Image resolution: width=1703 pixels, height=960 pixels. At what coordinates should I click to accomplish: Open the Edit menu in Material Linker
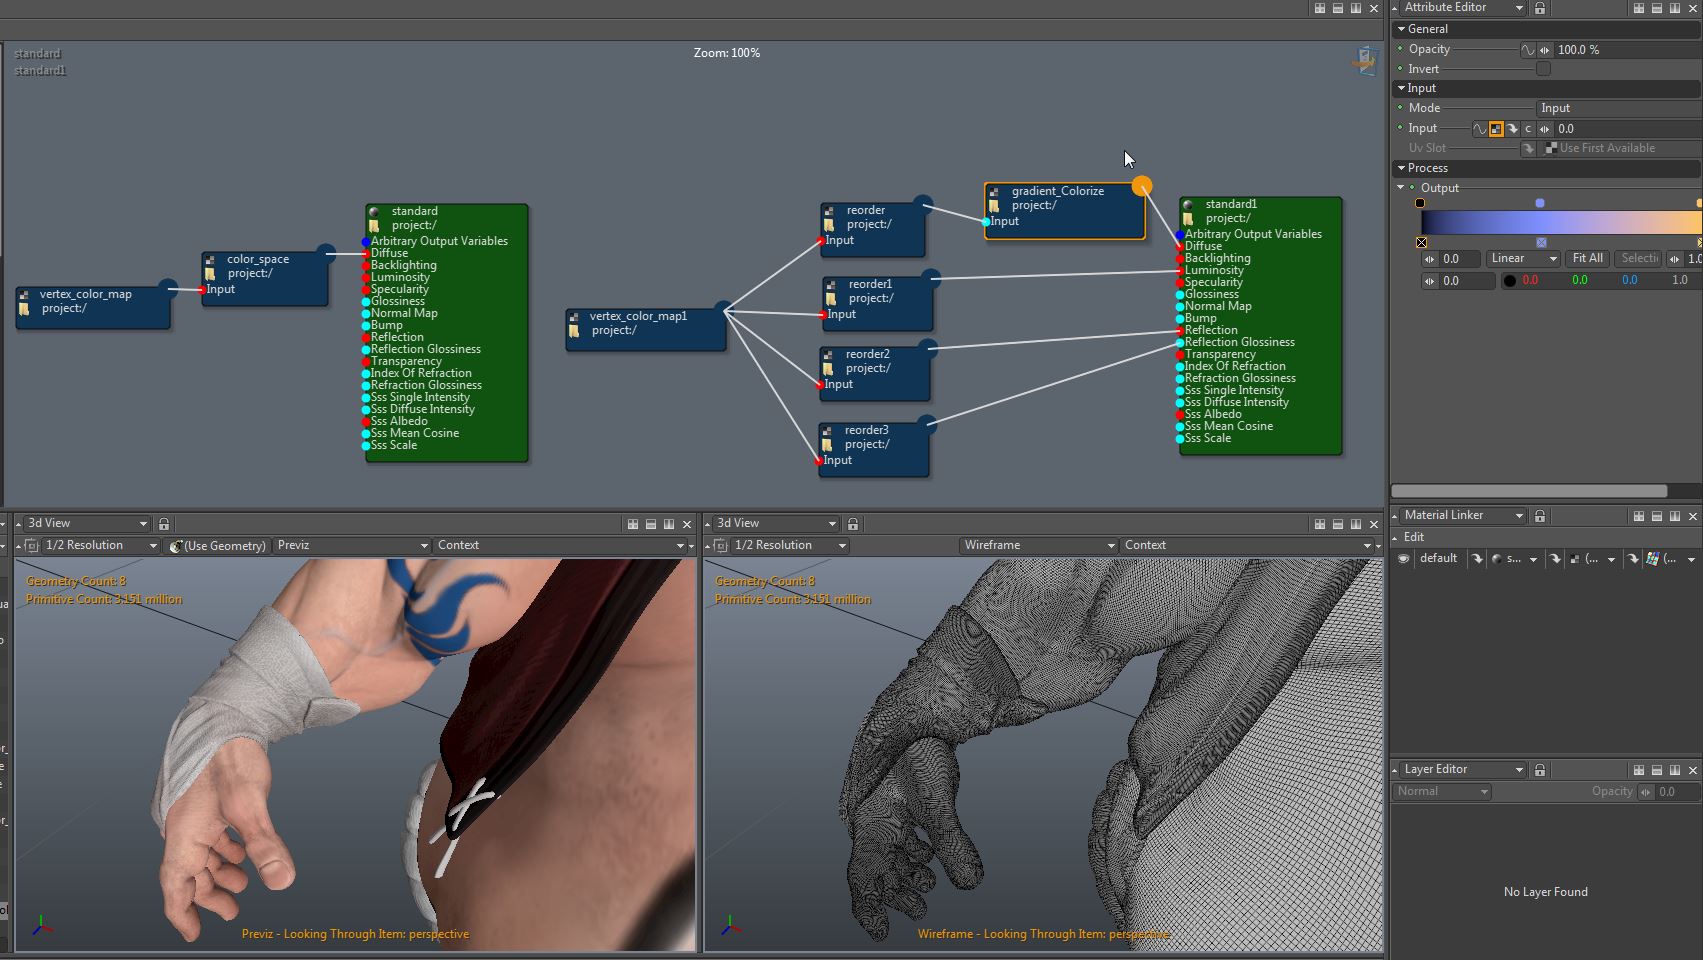tap(1414, 537)
